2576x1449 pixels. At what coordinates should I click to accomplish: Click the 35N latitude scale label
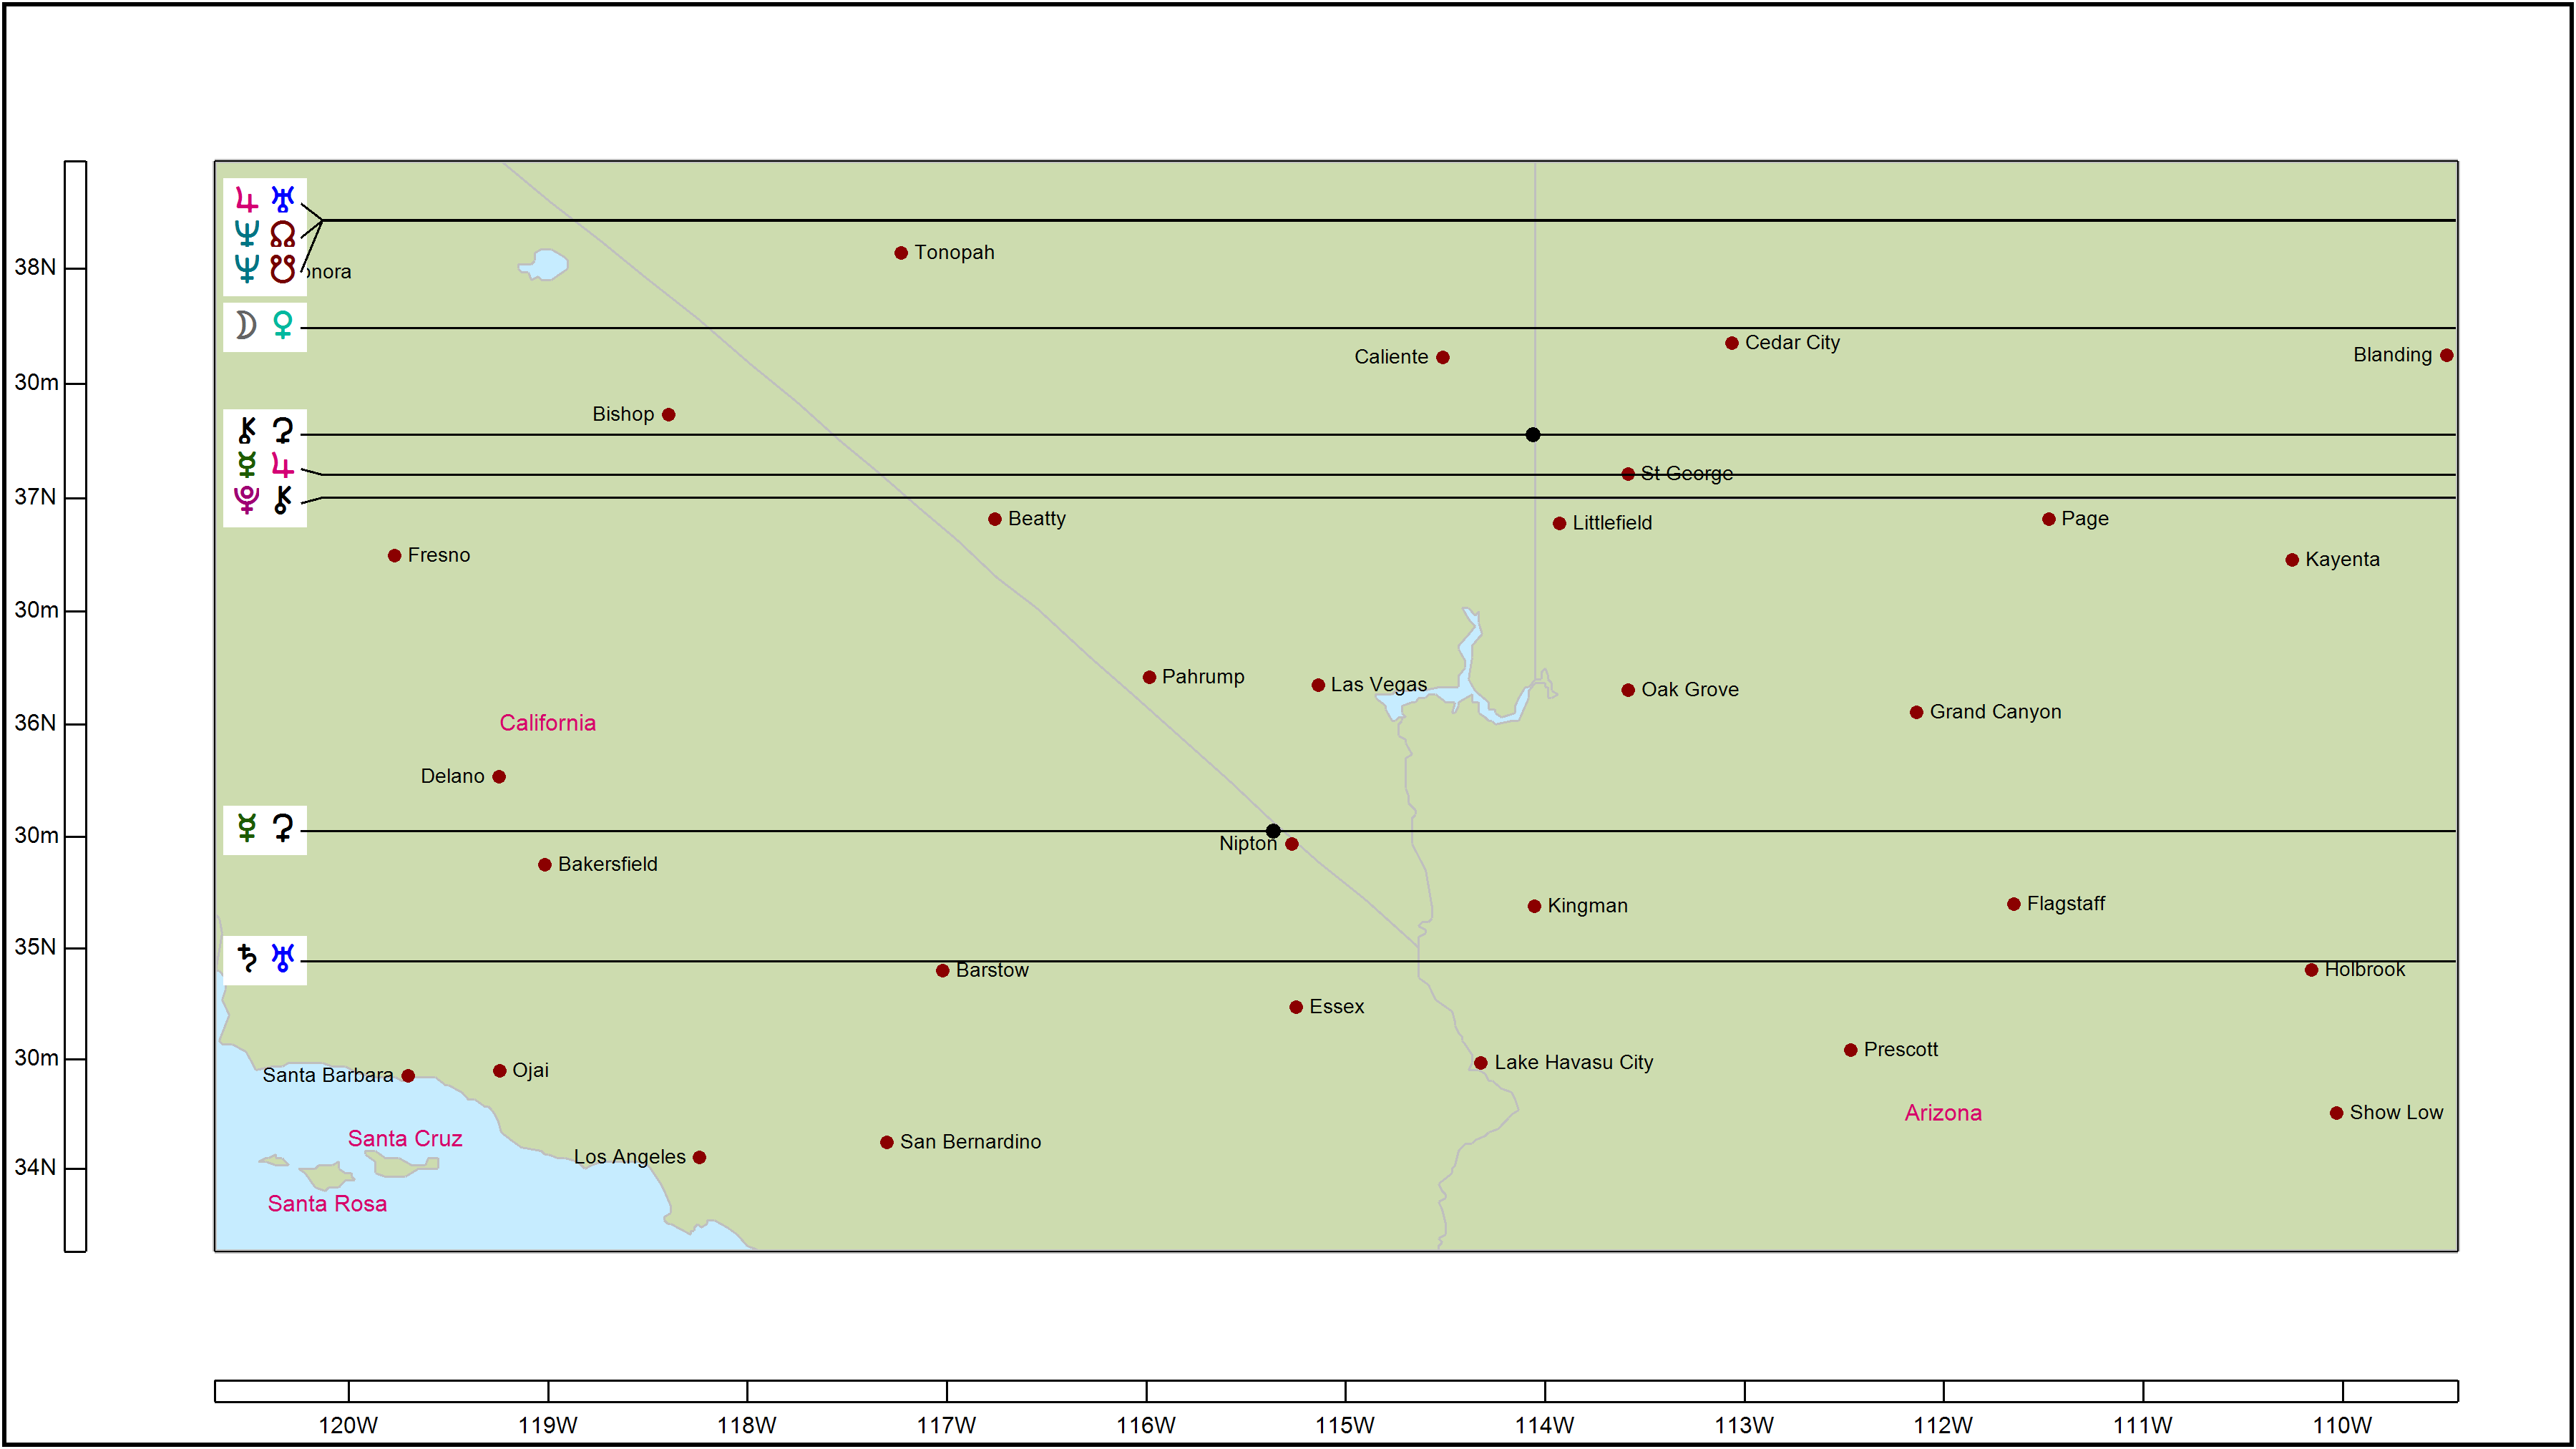click(35, 947)
